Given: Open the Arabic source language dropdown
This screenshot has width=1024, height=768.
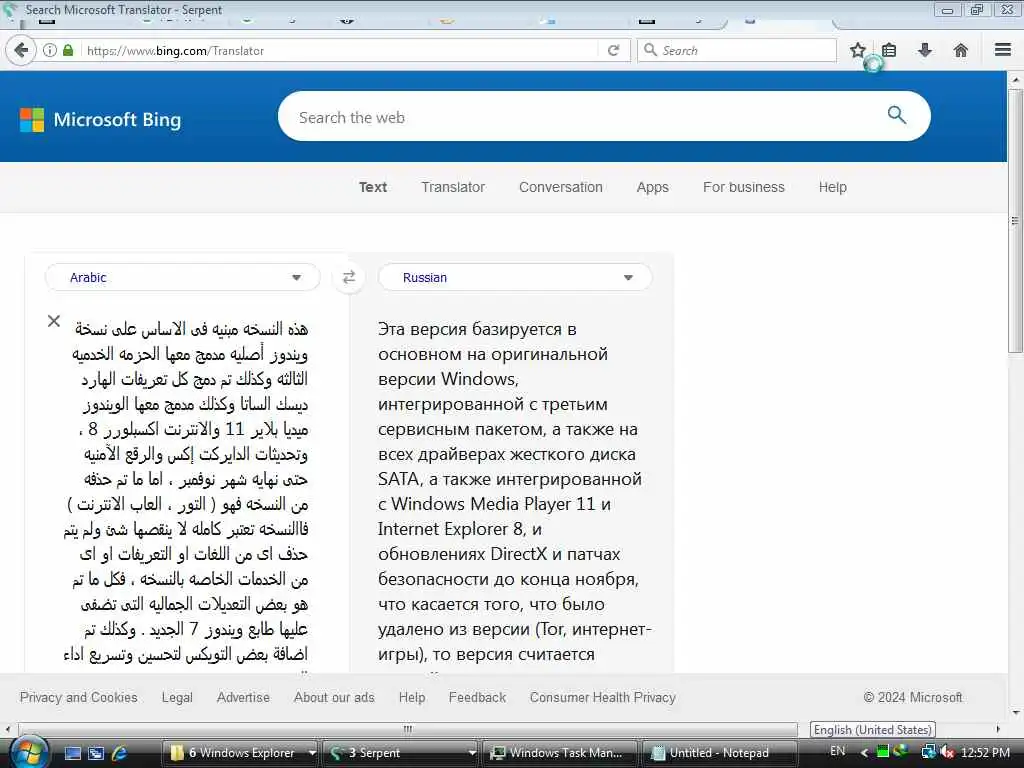Looking at the screenshot, I should (x=183, y=278).
